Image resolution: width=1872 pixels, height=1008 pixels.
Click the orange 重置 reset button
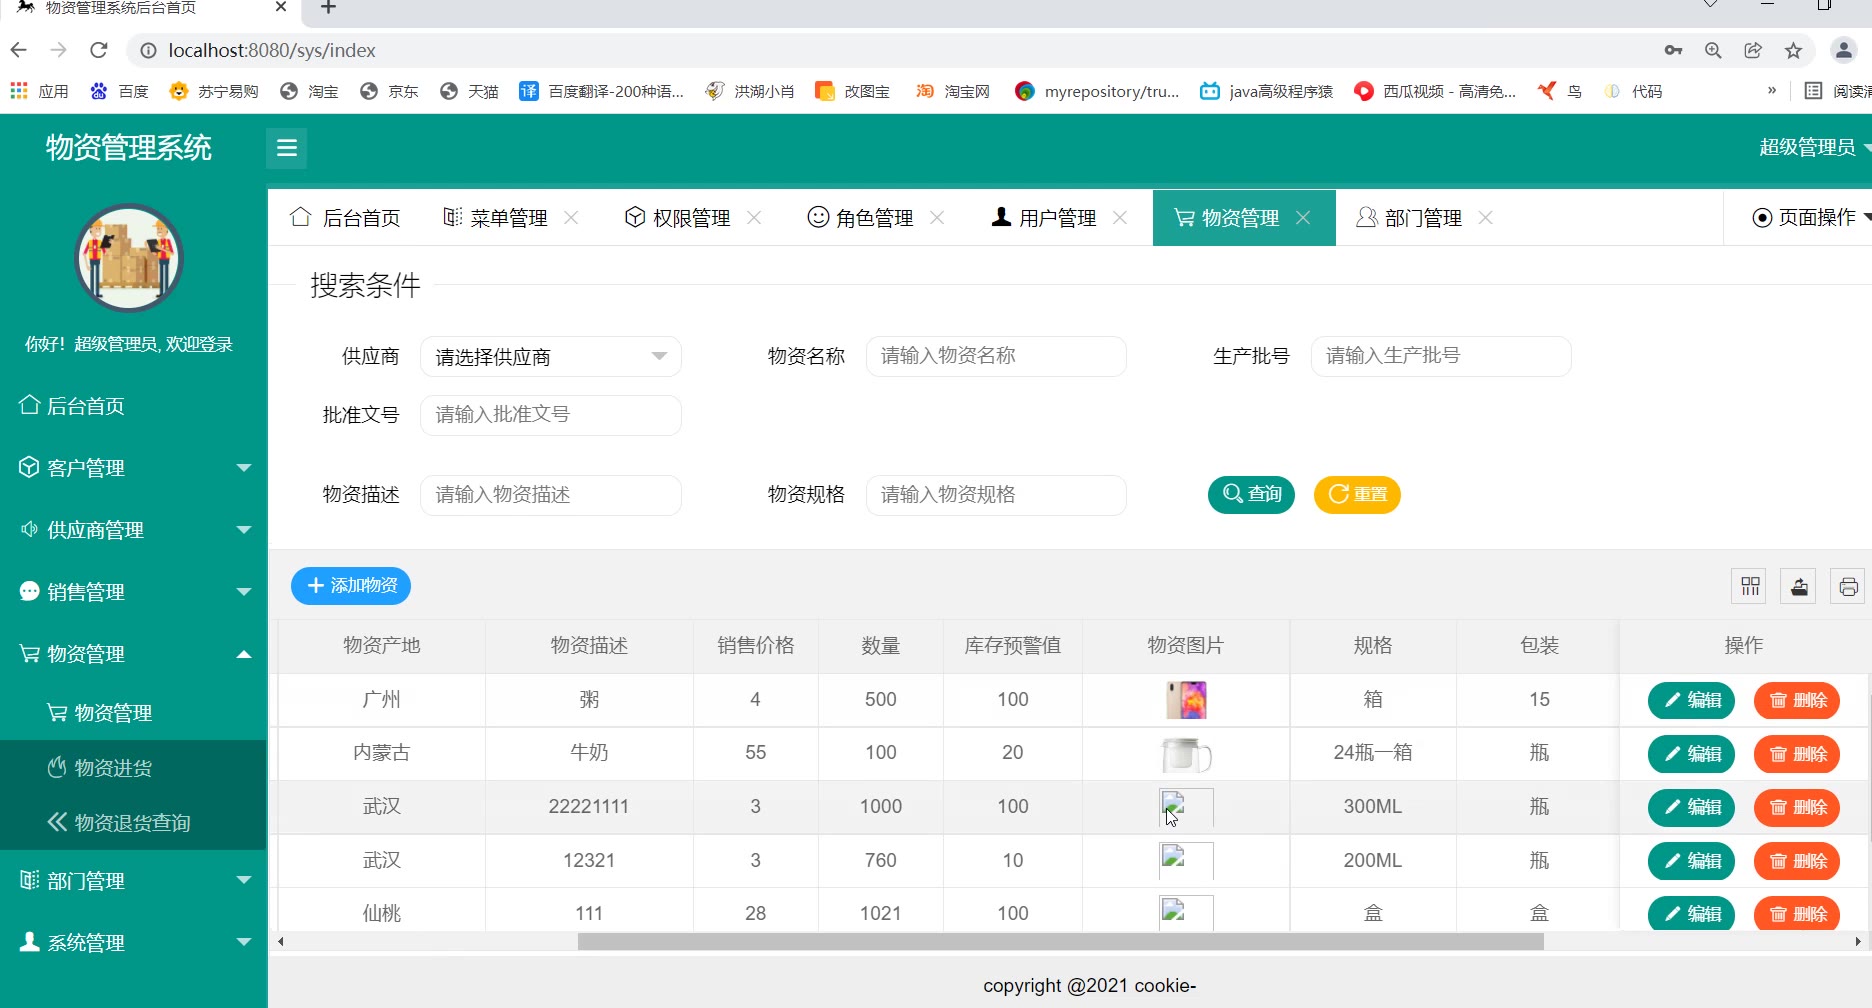[1357, 495]
